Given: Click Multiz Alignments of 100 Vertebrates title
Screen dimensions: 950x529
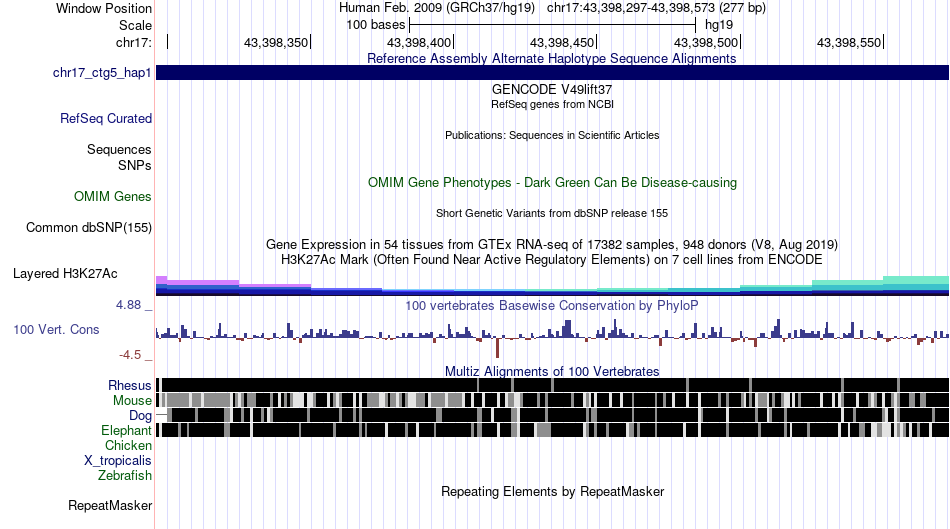Looking at the screenshot, I should click(x=552, y=371).
